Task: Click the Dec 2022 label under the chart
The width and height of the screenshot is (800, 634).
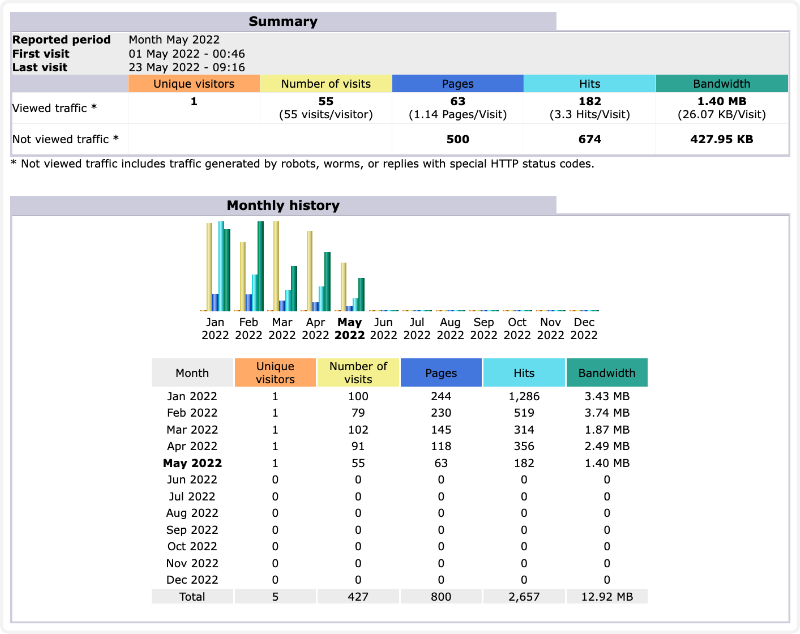Action: [584, 329]
